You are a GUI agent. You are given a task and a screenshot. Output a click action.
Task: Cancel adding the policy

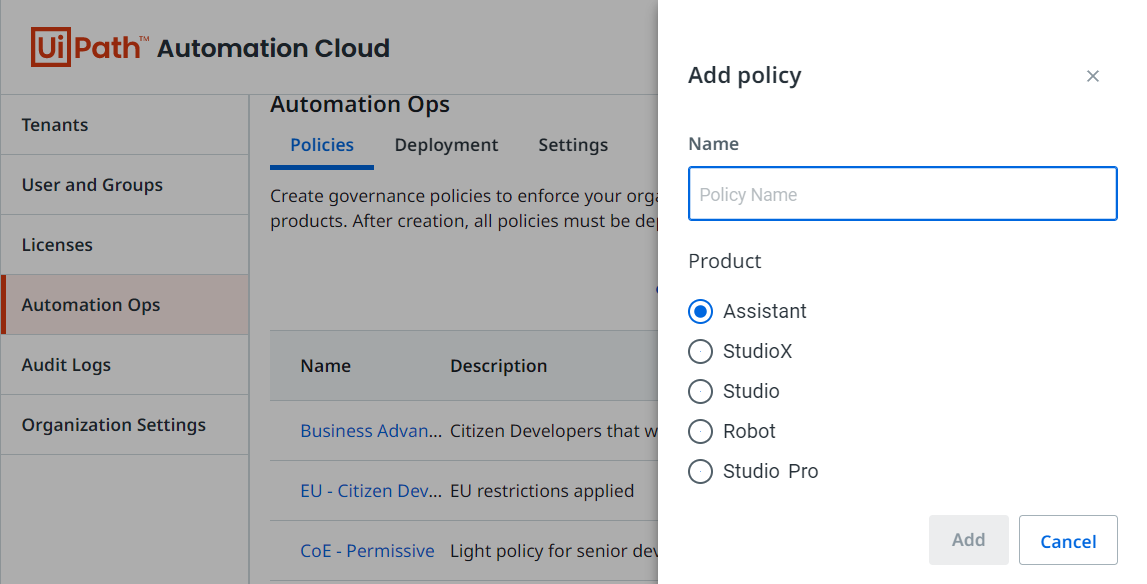1068,540
